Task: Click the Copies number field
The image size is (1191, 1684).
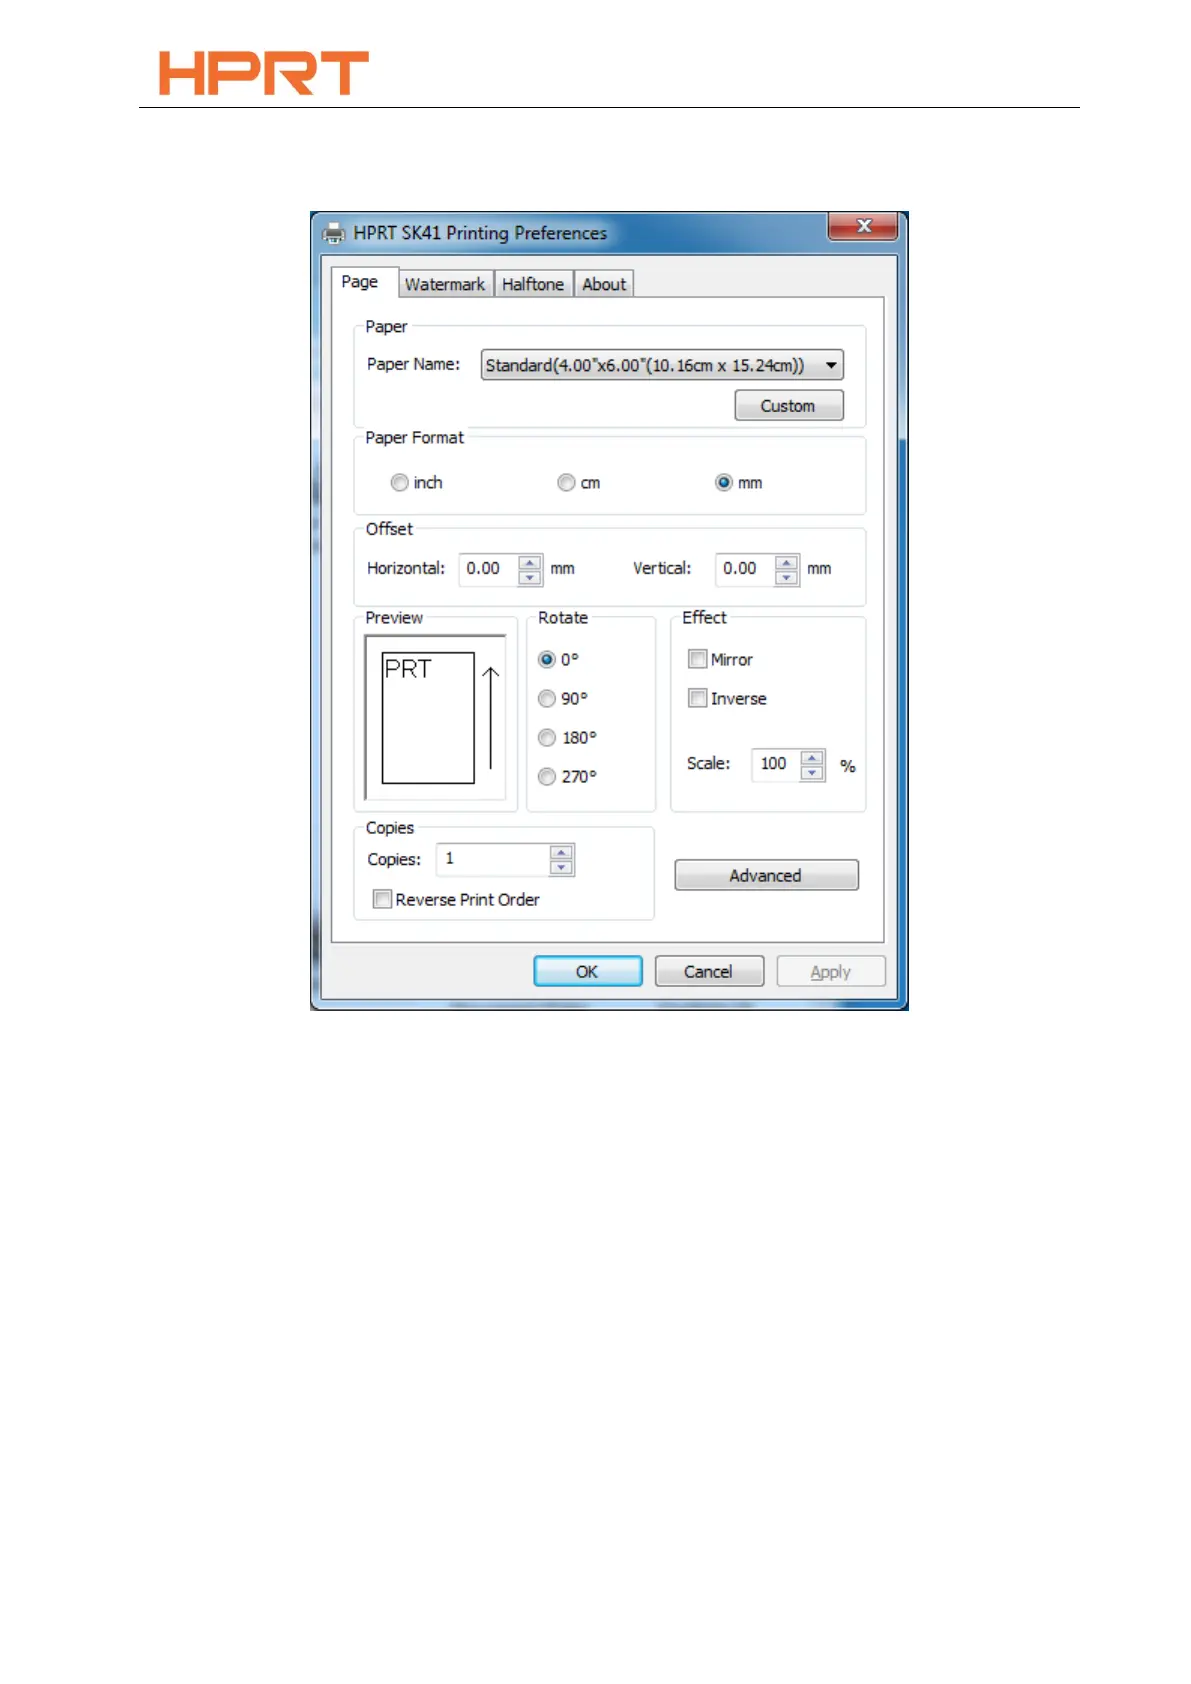Action: [x=493, y=860]
